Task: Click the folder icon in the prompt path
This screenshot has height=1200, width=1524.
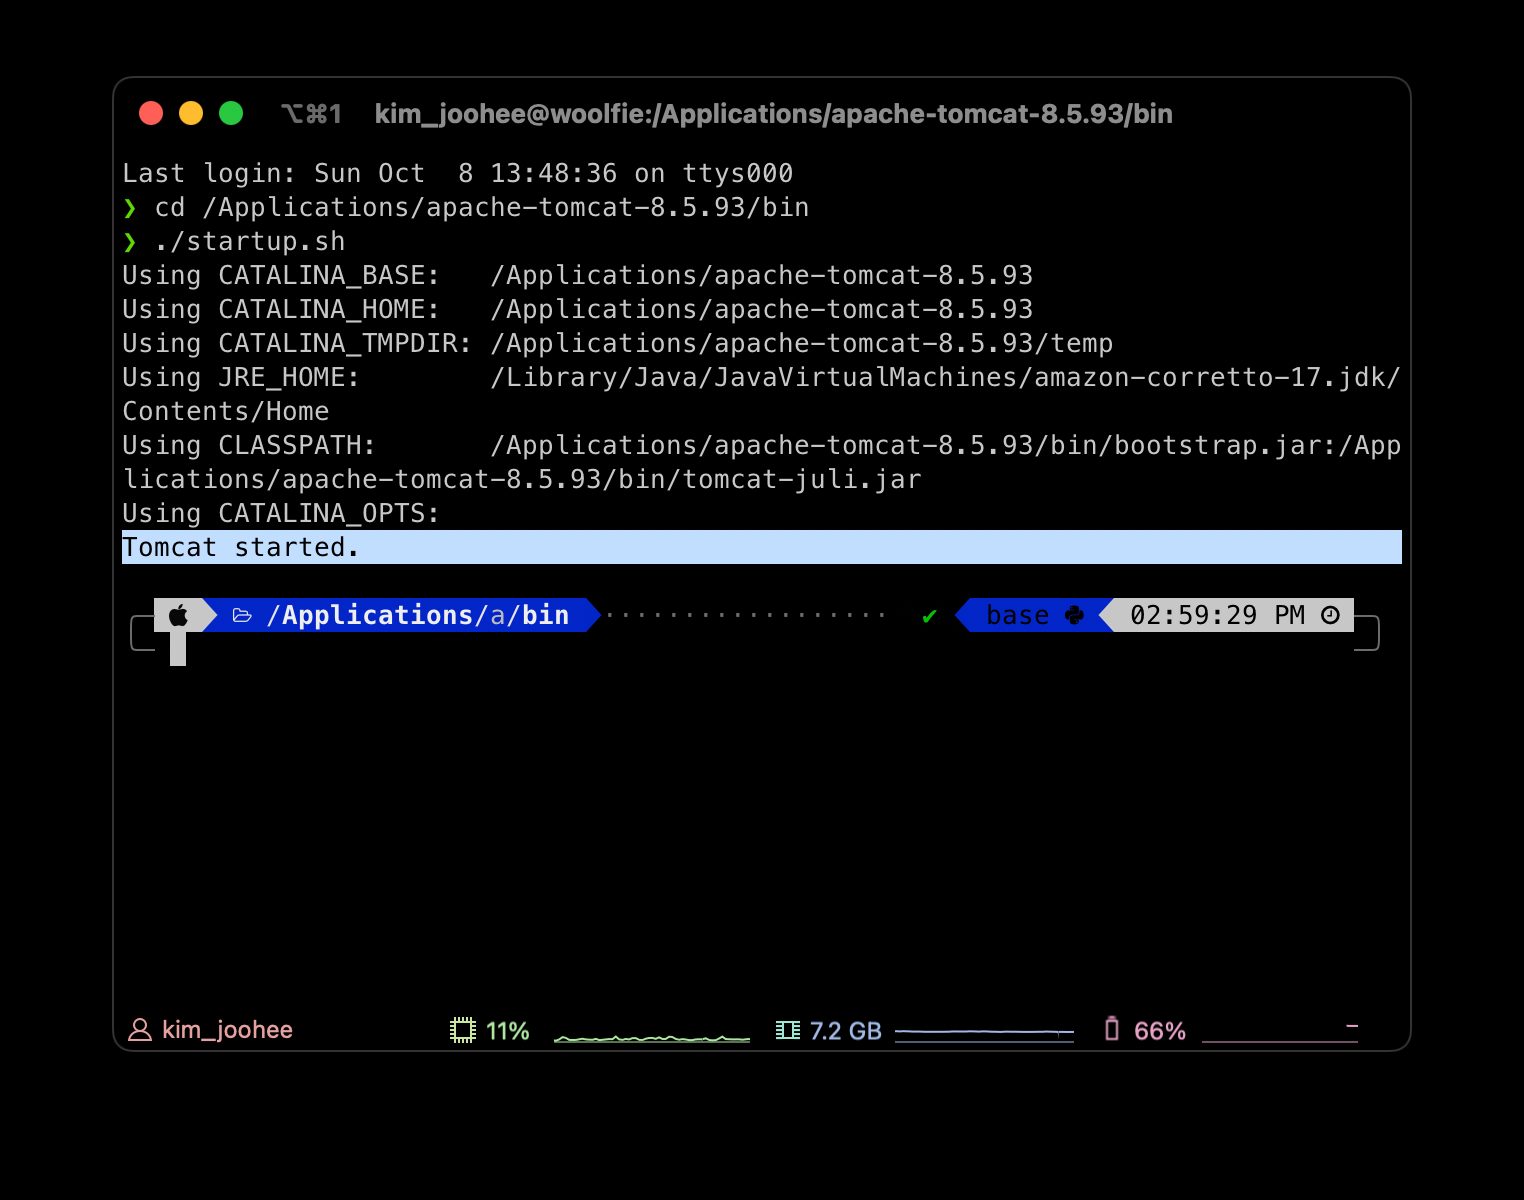Action: (242, 615)
